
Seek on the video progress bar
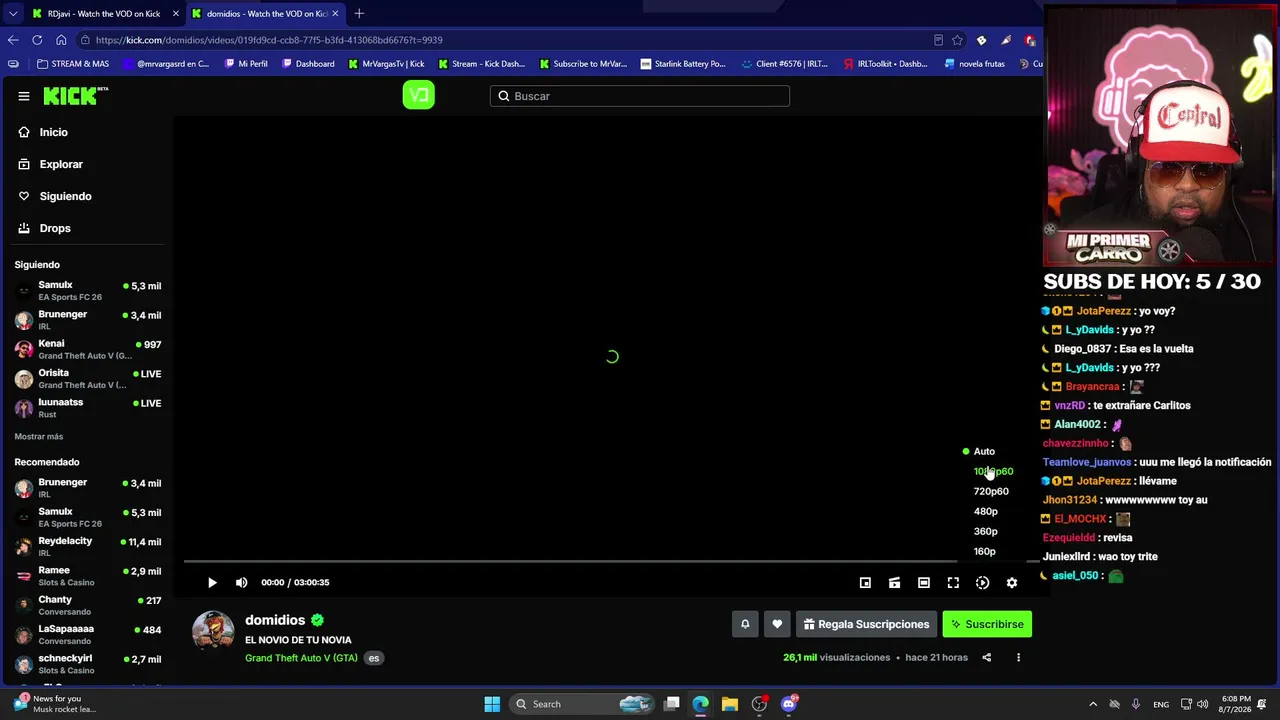pos(612,562)
